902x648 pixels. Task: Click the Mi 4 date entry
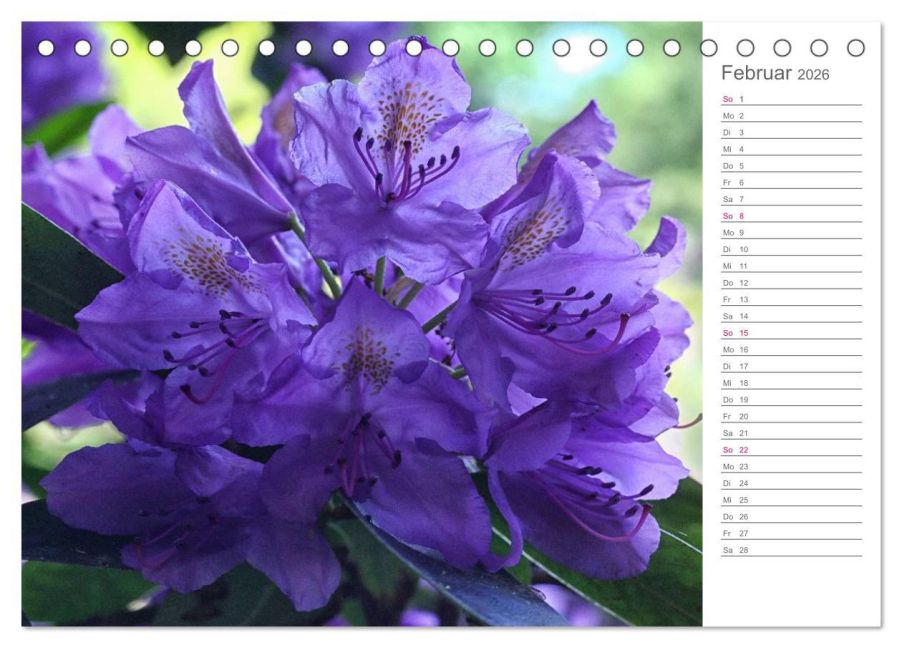792,149
